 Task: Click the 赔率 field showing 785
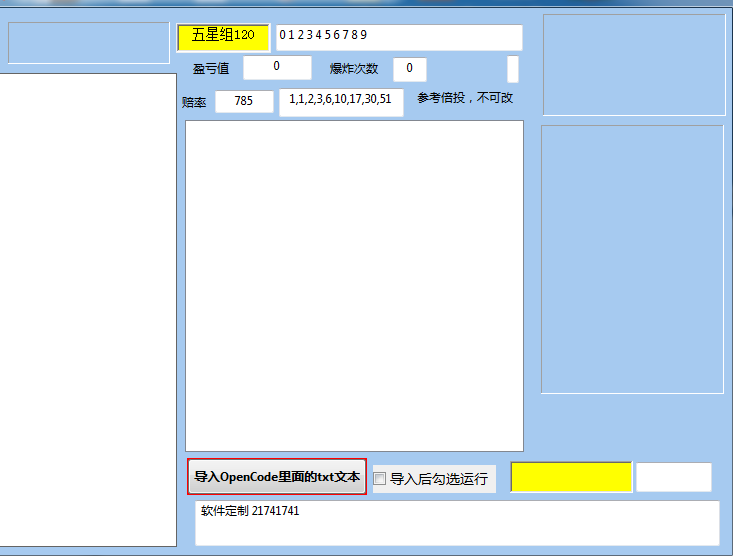(x=244, y=101)
